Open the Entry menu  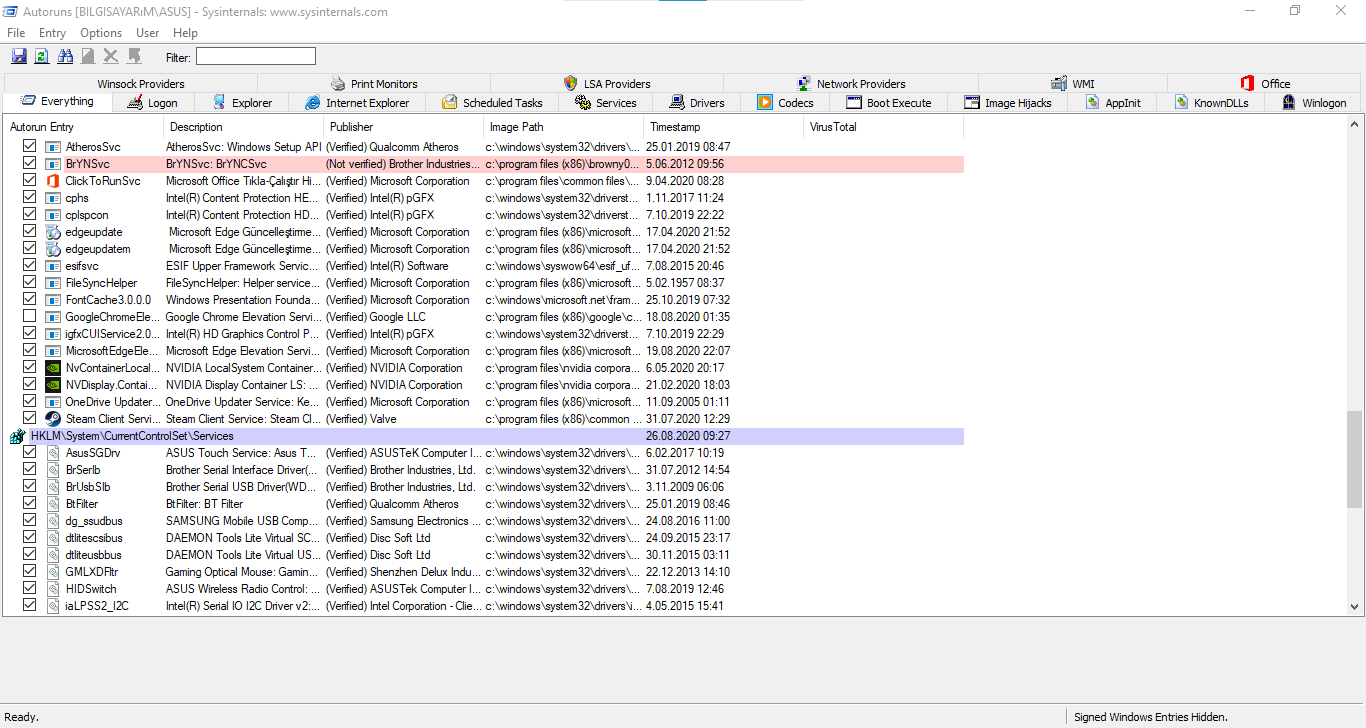pyautogui.click(x=52, y=33)
